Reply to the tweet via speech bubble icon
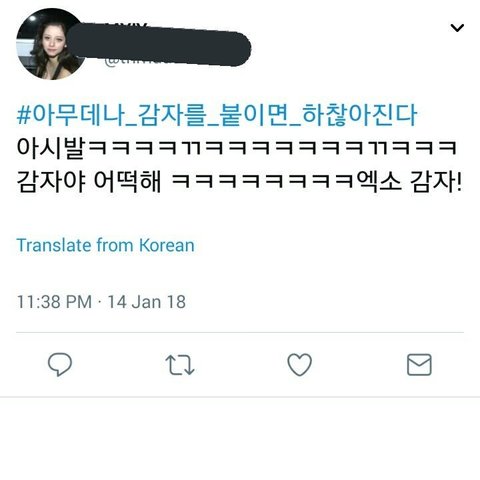 (60, 364)
